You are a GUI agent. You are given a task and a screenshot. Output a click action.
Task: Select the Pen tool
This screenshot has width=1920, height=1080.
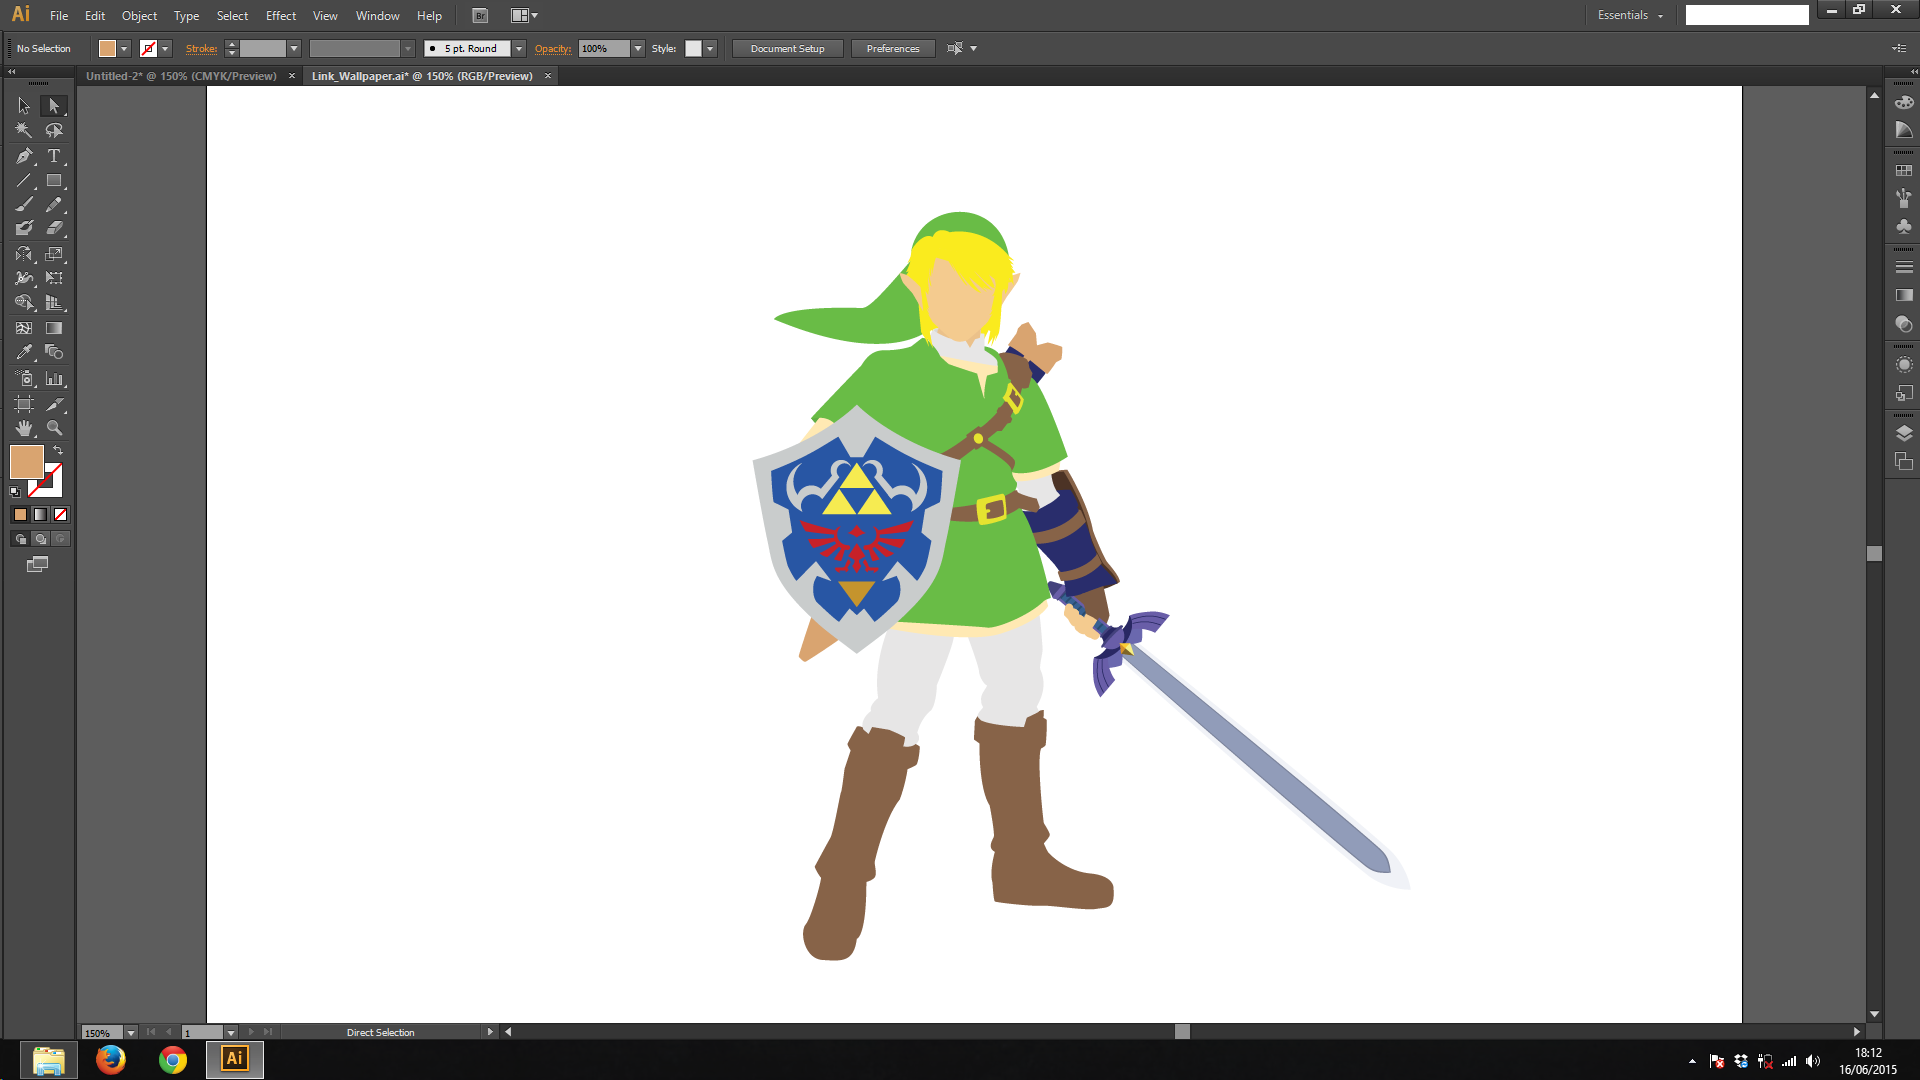(x=24, y=156)
